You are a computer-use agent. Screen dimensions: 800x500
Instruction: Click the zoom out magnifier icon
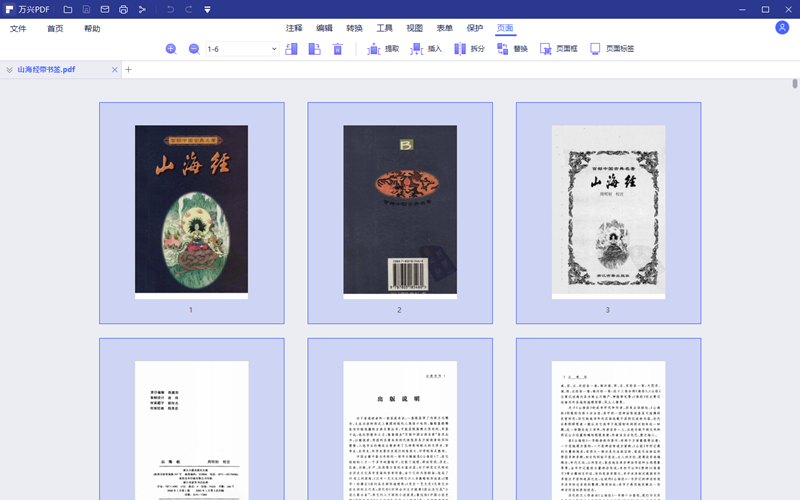point(194,49)
